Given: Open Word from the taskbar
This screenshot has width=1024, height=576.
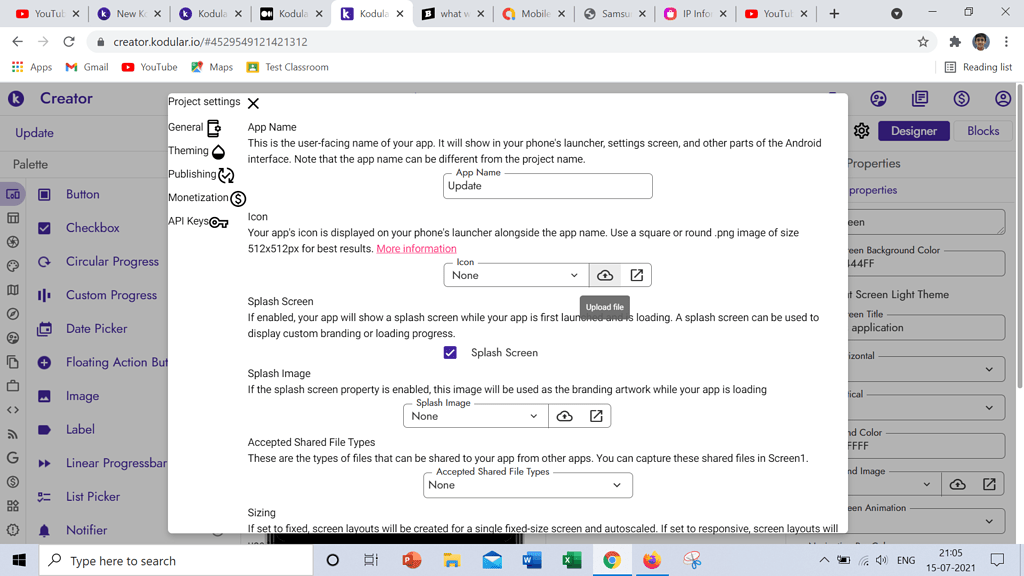Looking at the screenshot, I should pyautogui.click(x=532, y=560).
